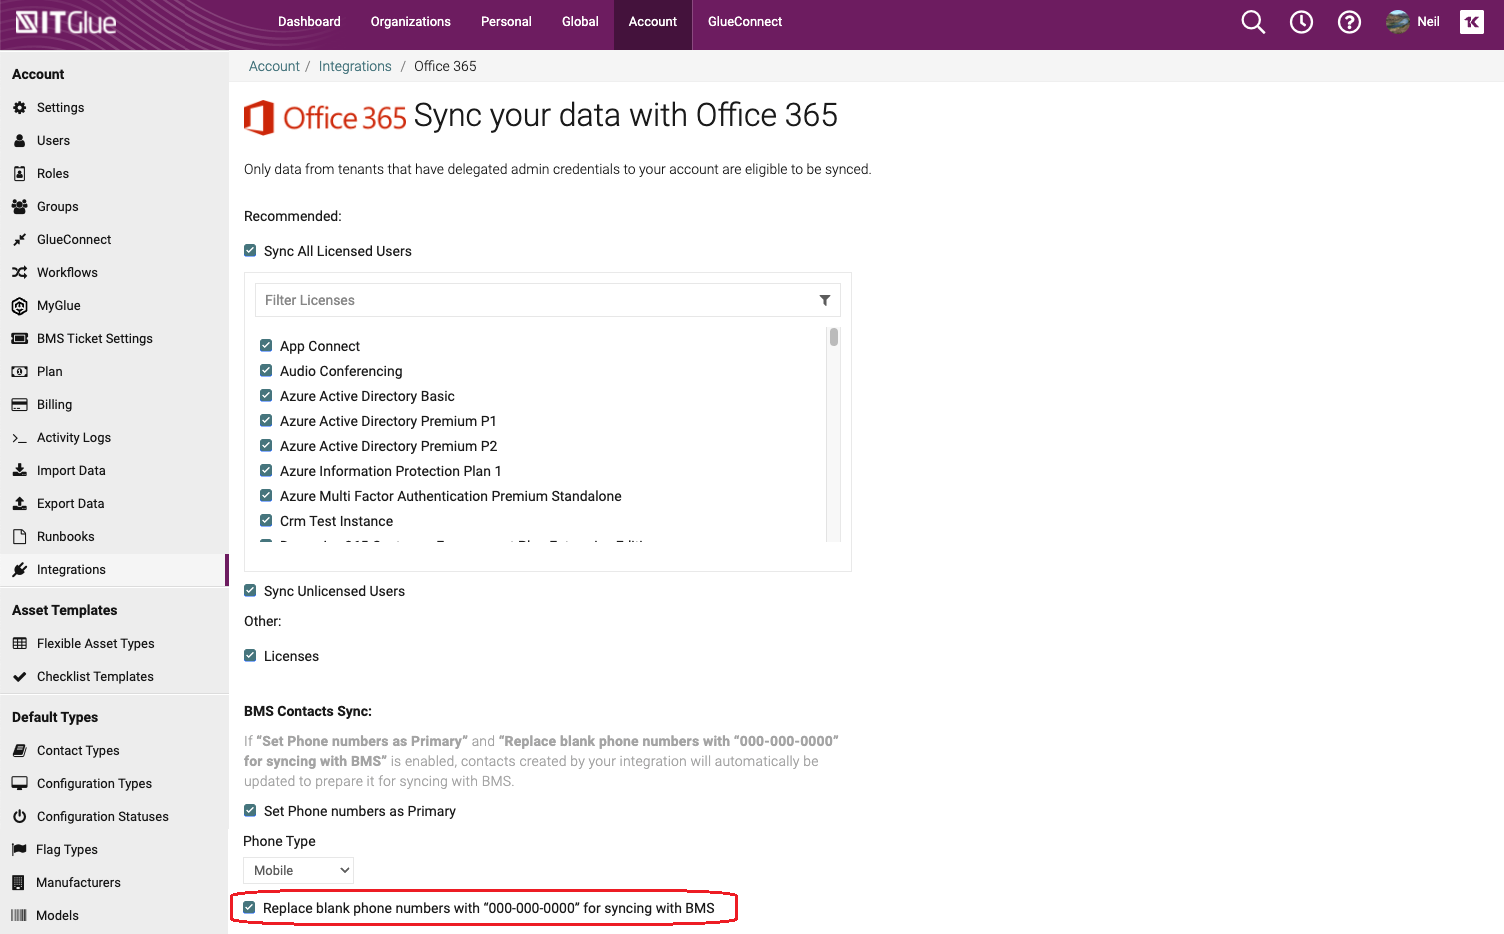Uncheck the Audio Conferencing license

[x=266, y=371]
